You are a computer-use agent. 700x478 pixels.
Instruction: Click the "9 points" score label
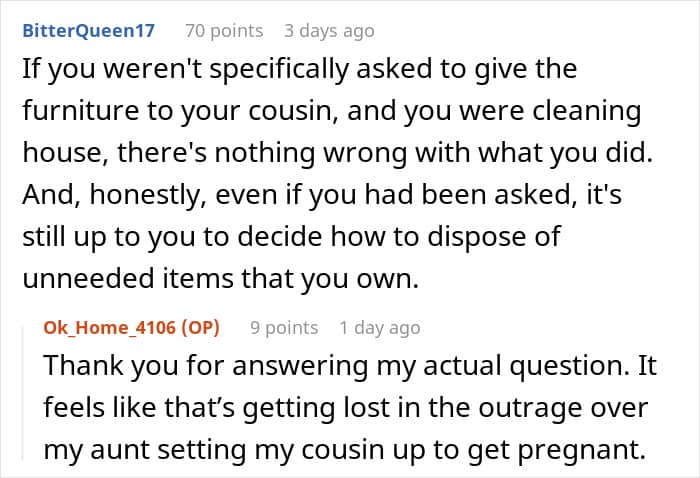click(284, 327)
